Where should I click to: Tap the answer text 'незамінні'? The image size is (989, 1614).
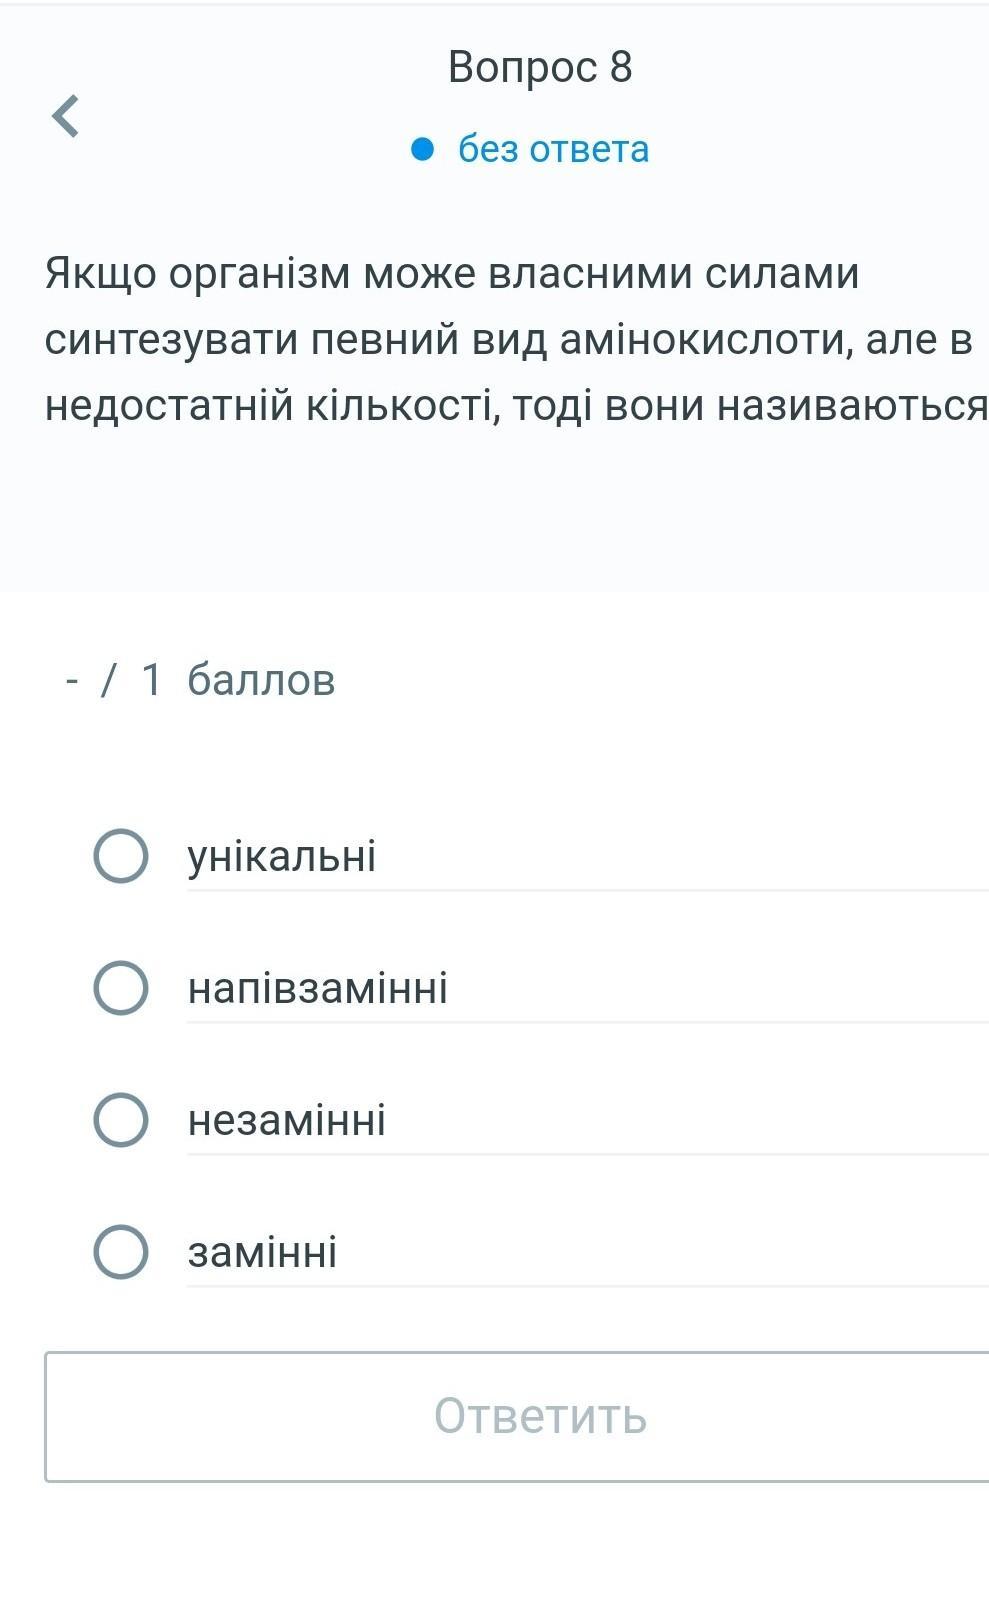point(287,1121)
